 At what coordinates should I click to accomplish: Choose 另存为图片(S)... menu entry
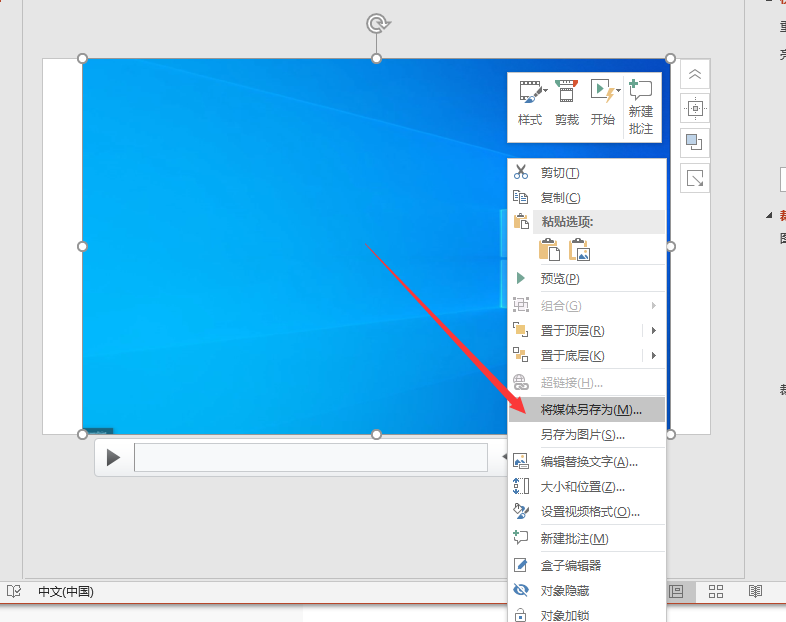(587, 435)
